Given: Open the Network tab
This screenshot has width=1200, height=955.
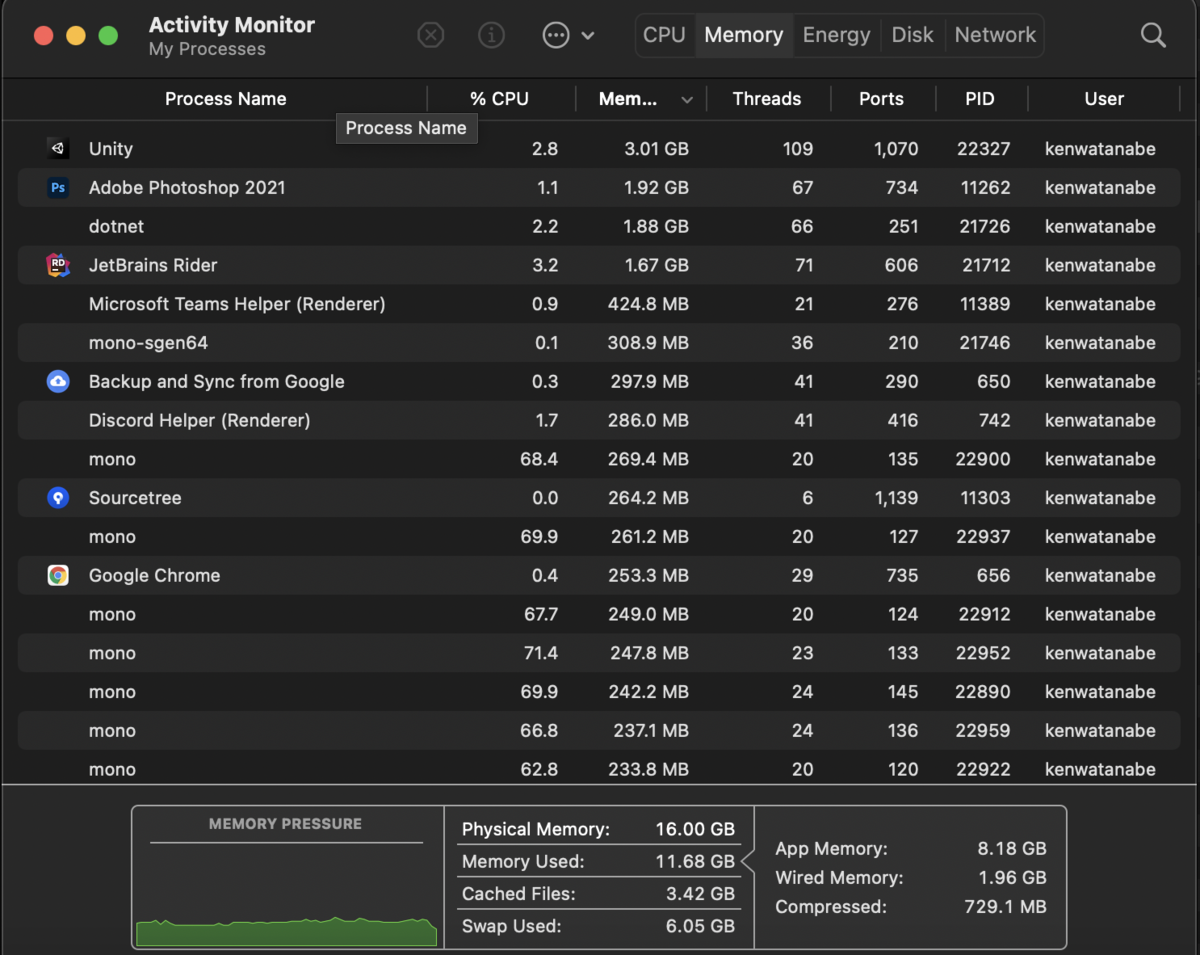Looking at the screenshot, I should tap(995, 35).
